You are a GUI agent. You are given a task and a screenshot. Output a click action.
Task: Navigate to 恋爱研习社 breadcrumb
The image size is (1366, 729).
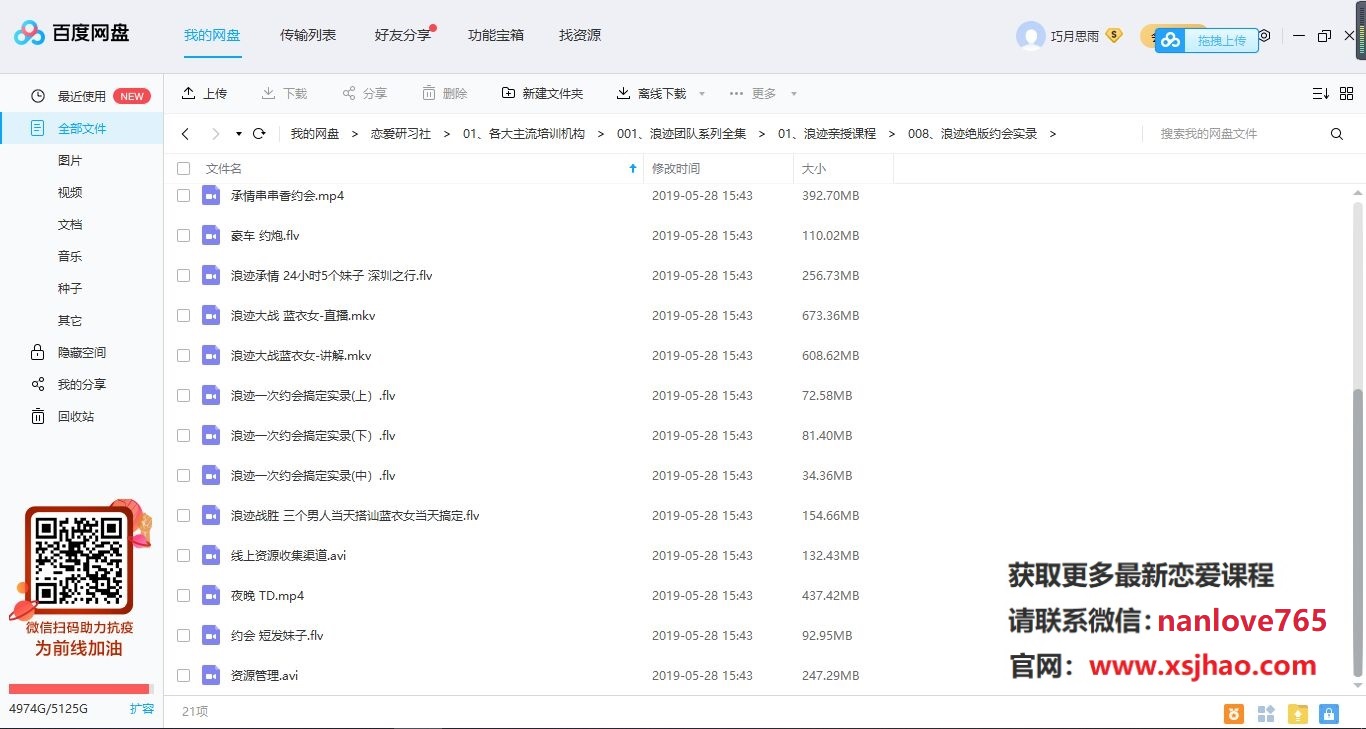(x=401, y=134)
